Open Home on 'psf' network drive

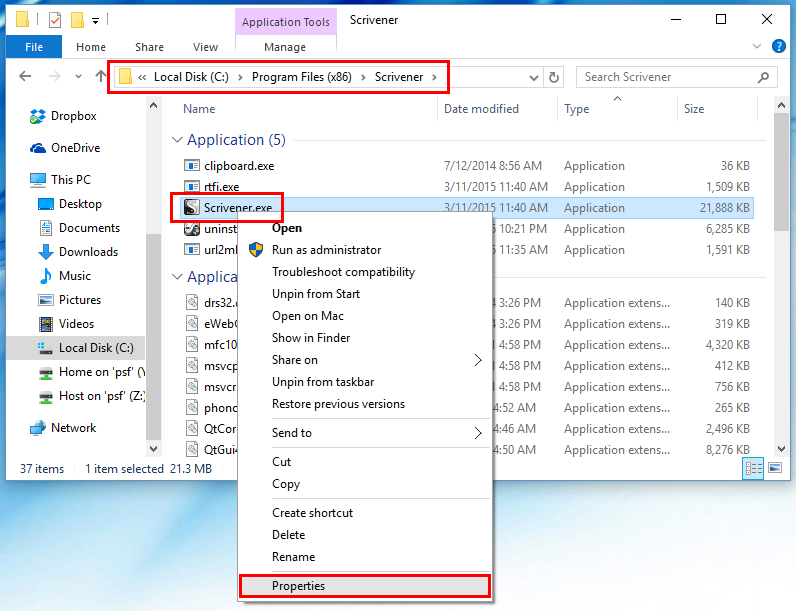coord(92,372)
